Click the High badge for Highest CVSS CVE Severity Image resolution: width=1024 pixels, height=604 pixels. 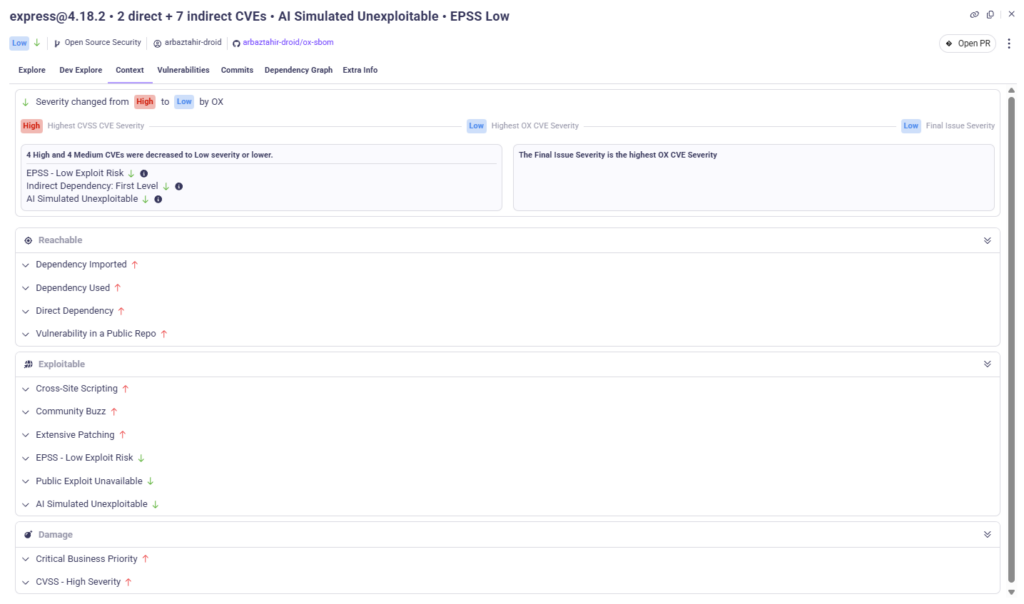[31, 126]
